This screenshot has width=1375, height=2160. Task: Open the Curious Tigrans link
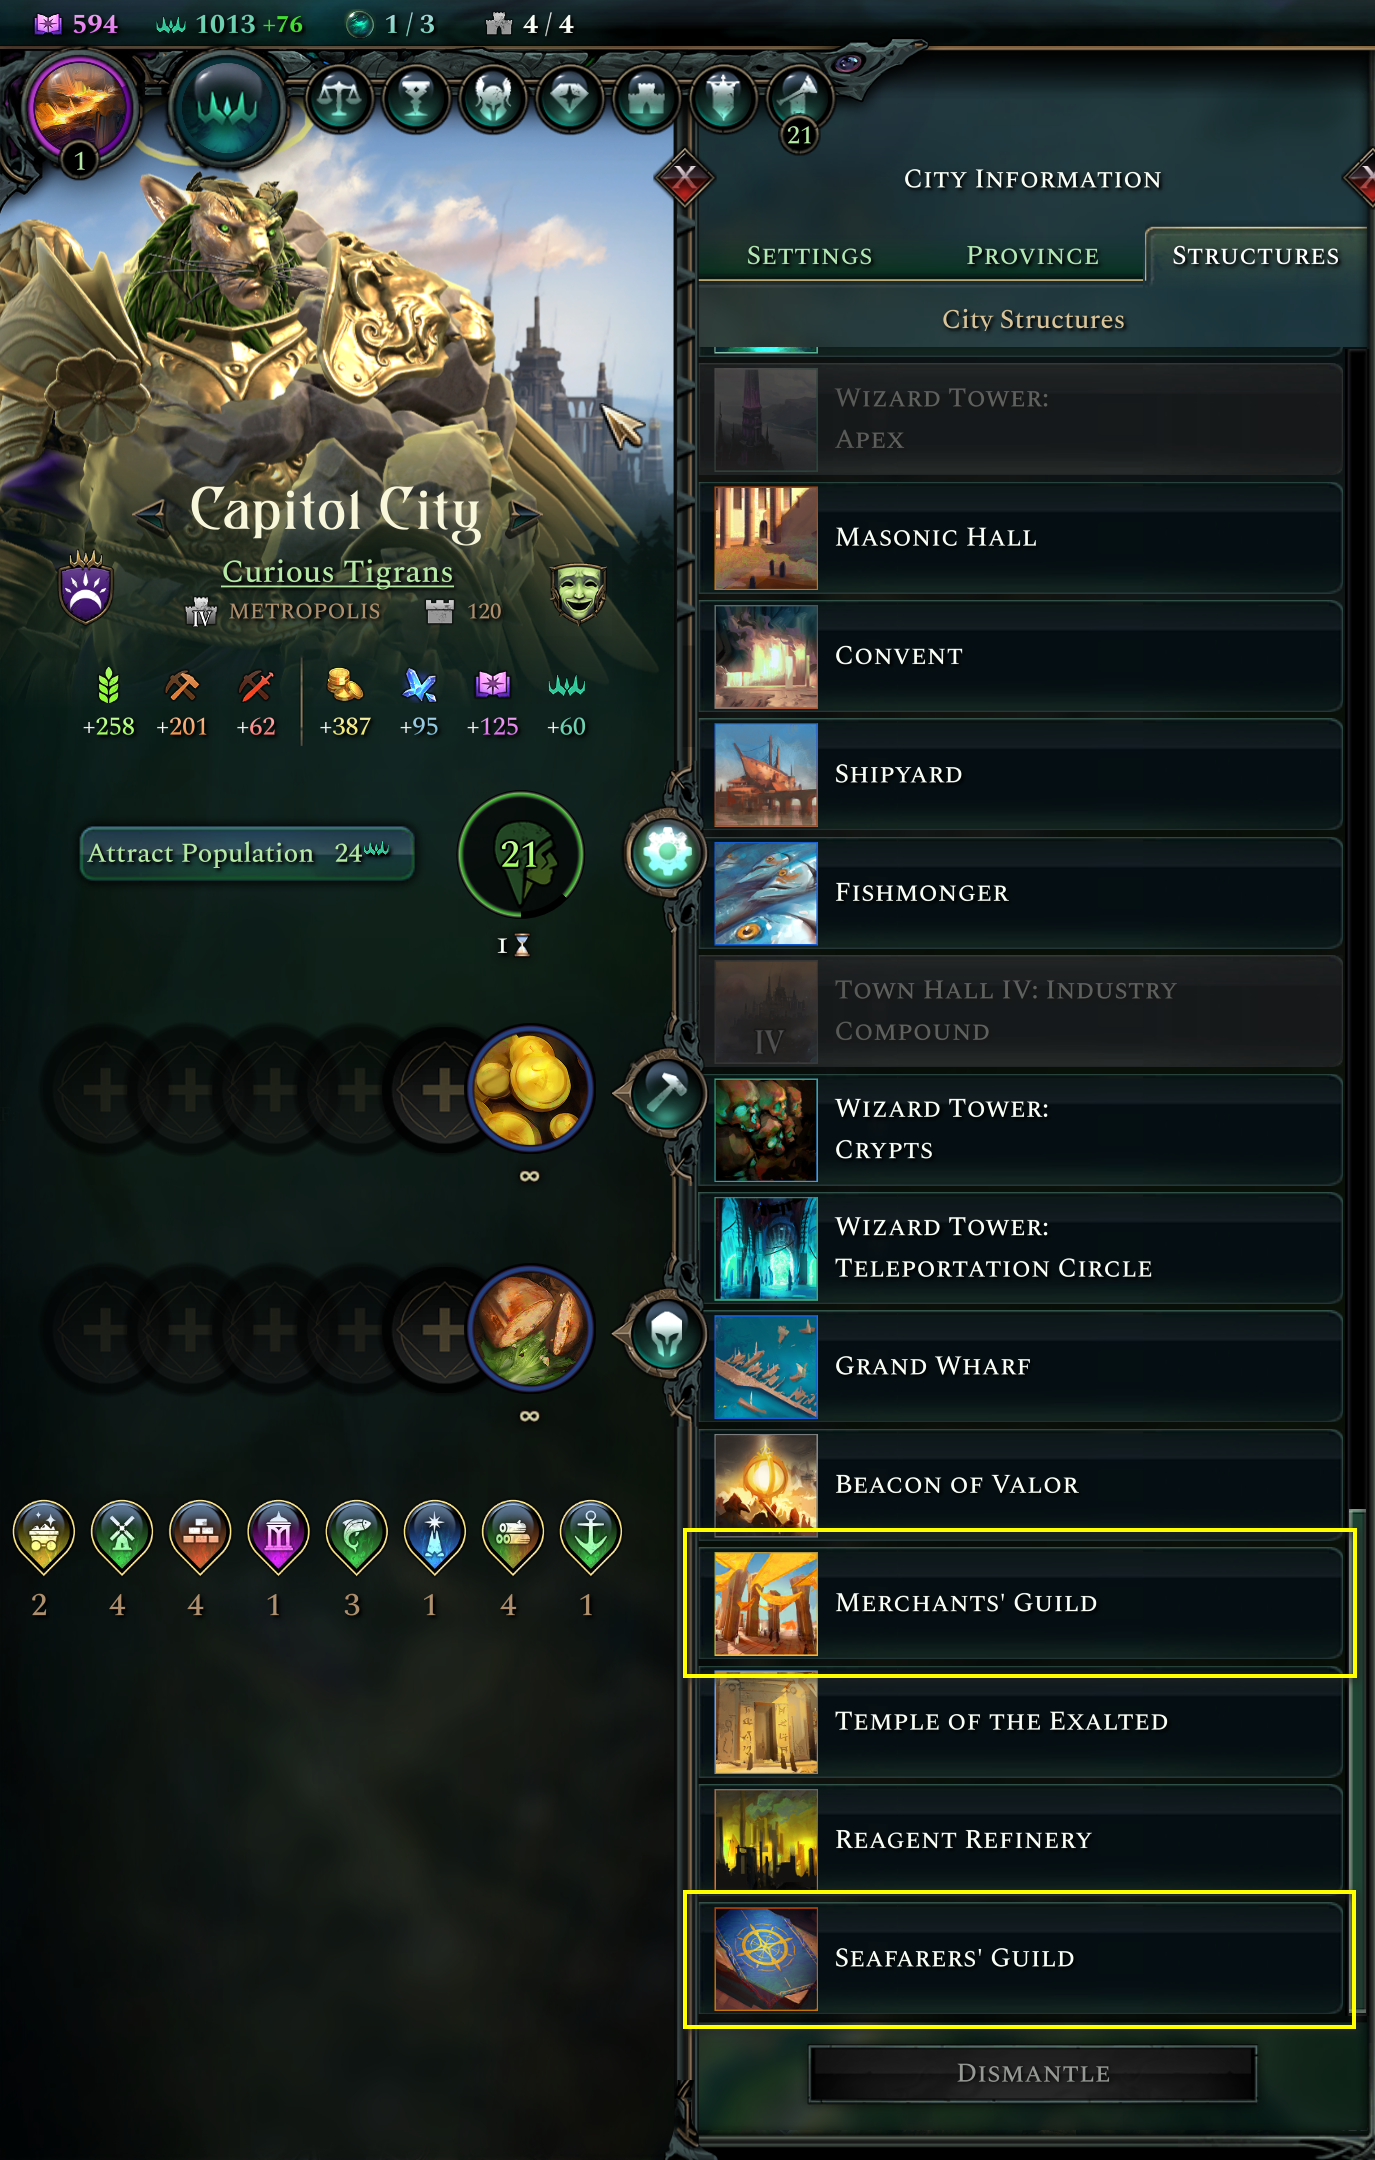337,571
